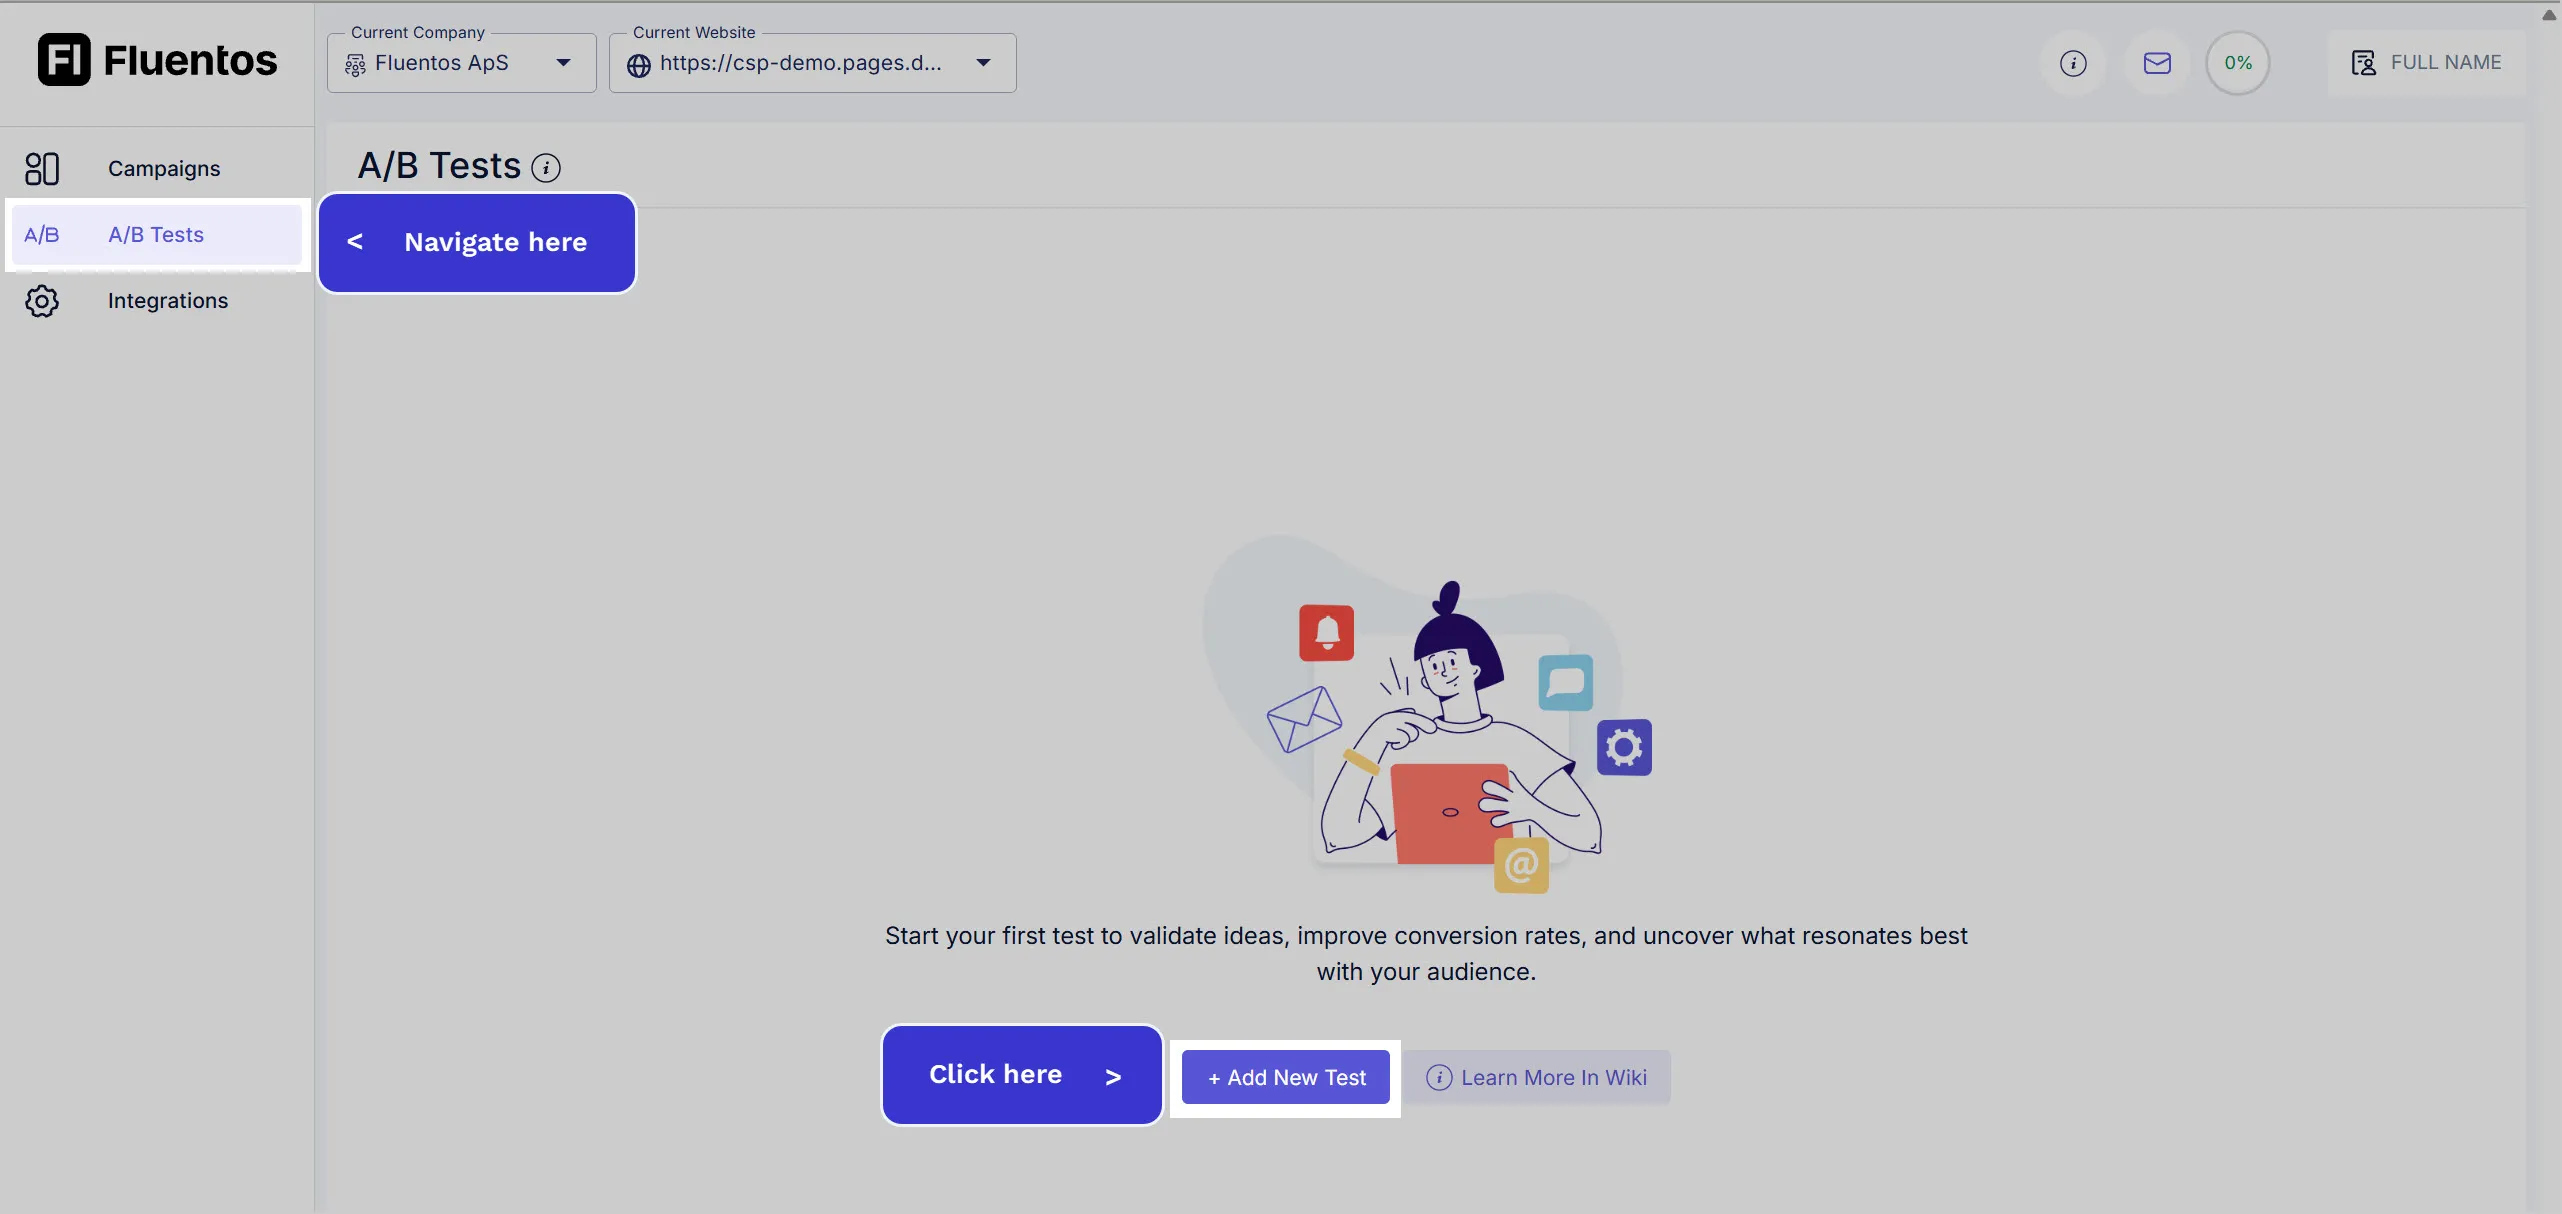Viewport: 2562px width, 1214px height.
Task: Select Campaigns from the sidebar menu
Action: (x=164, y=168)
